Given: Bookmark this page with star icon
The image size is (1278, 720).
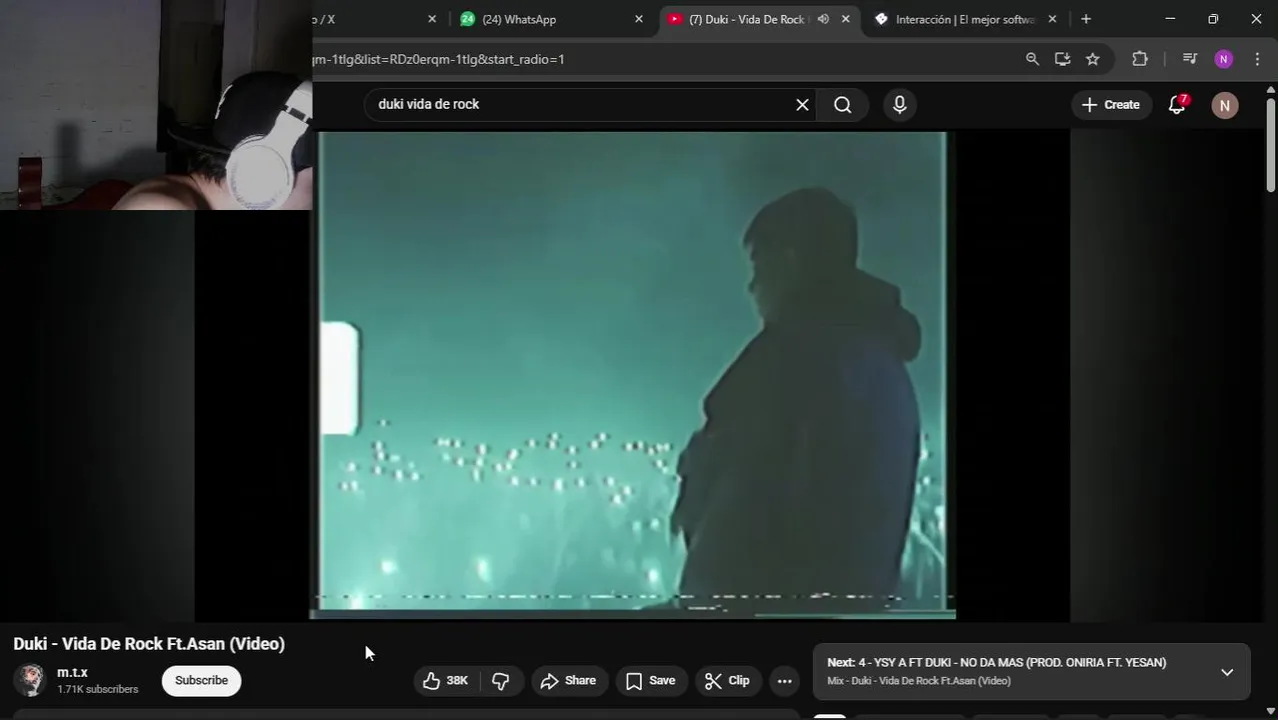Looking at the screenshot, I should [x=1093, y=59].
